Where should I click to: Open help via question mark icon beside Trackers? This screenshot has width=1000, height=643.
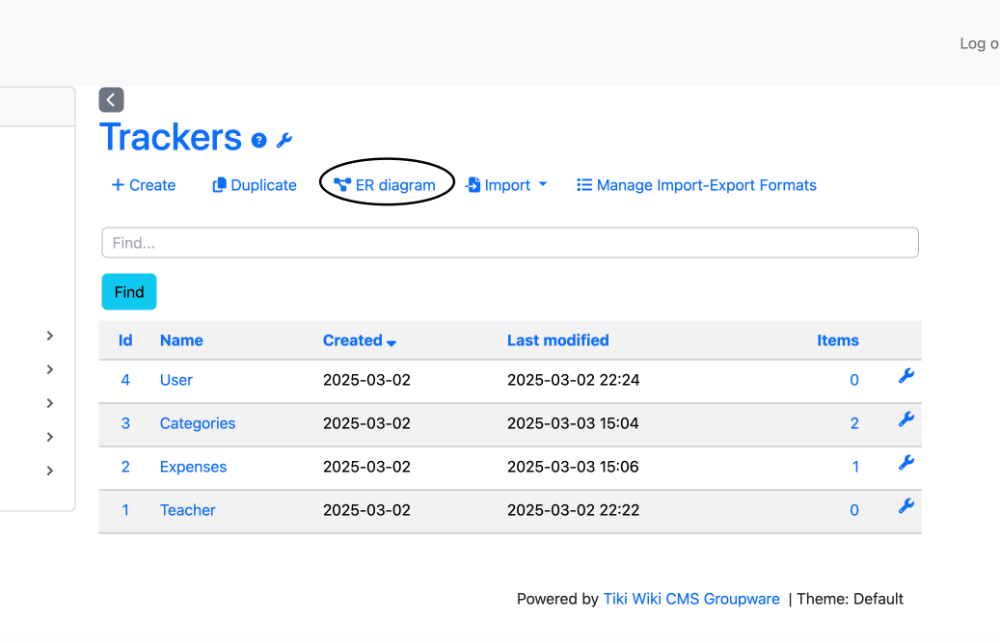point(259,140)
